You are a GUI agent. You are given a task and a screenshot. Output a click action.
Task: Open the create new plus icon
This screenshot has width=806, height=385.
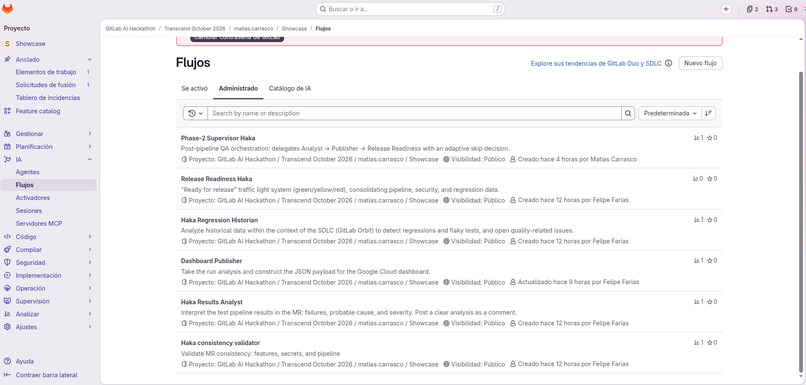click(726, 9)
